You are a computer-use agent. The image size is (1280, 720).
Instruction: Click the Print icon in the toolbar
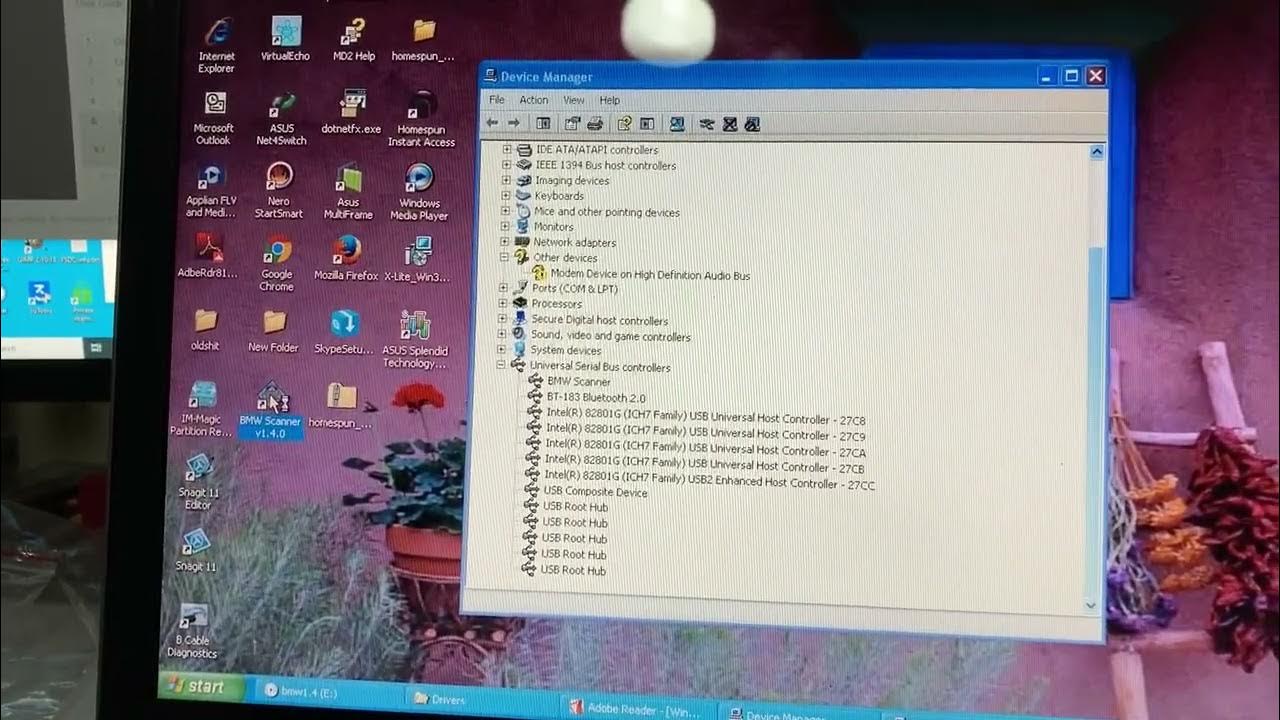(595, 123)
